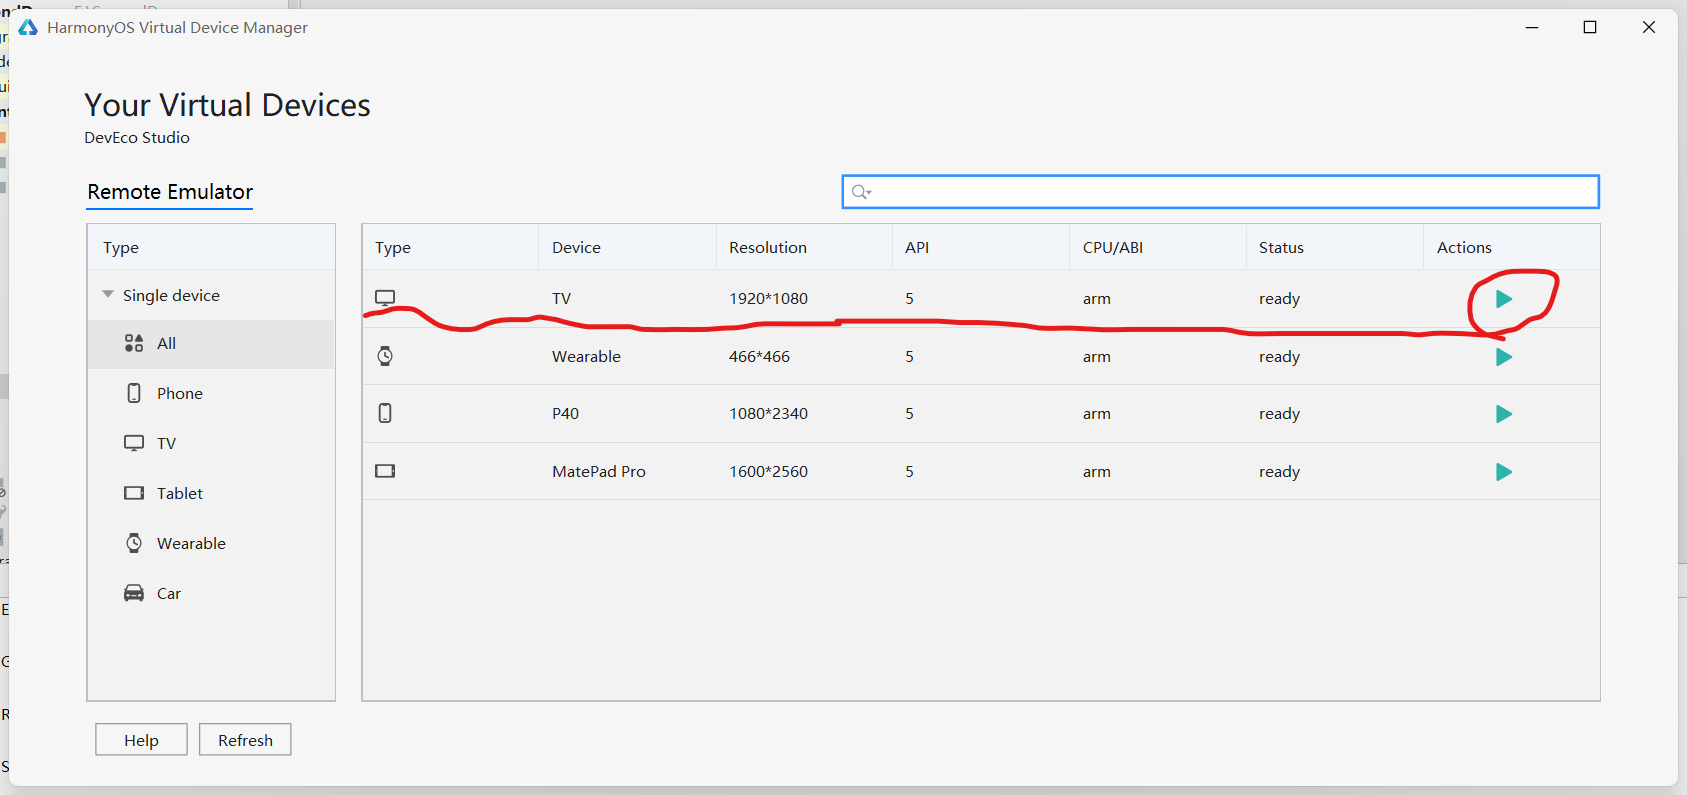Click Phone icon in Type sidebar

coord(134,393)
